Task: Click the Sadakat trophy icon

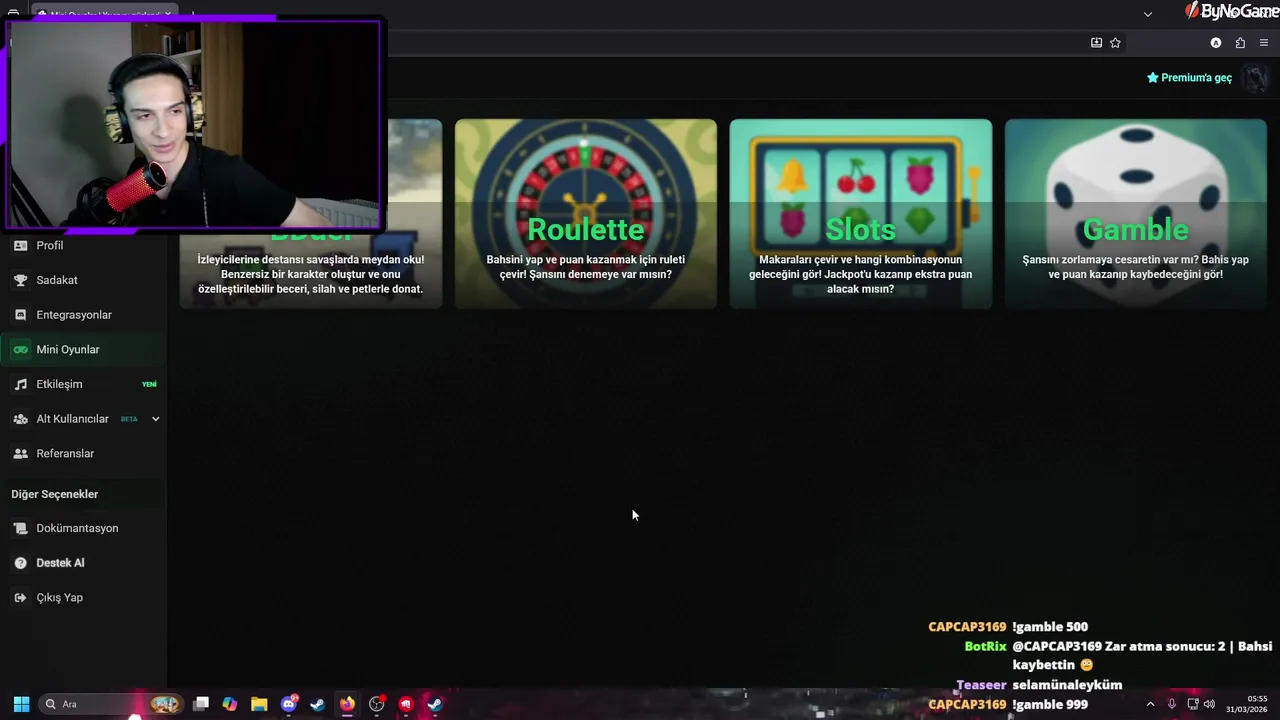Action: 20,280
